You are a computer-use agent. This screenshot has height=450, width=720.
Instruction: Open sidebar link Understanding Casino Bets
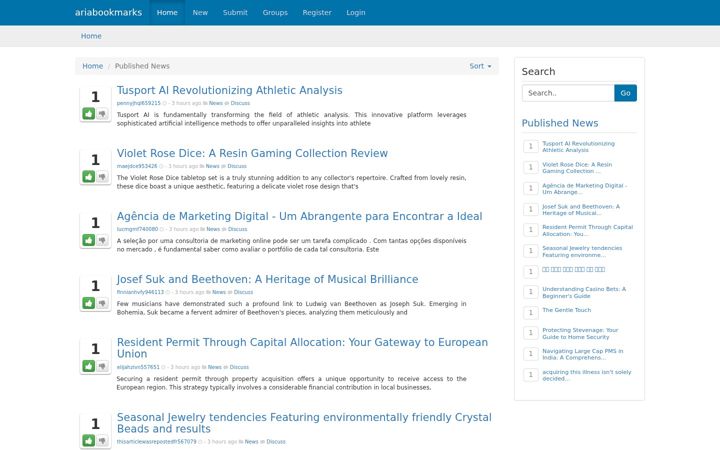584,292
